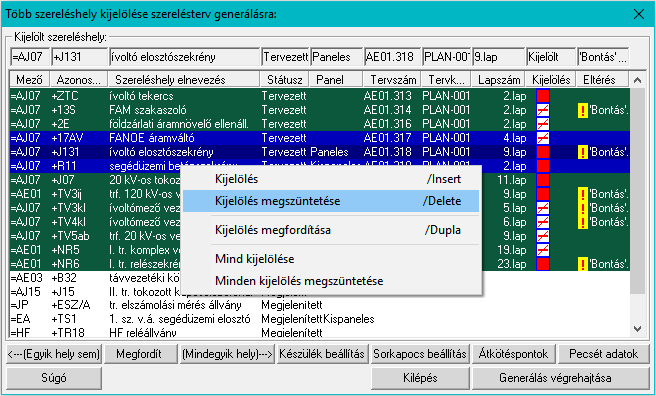Sort by the Kijelölés column header
This screenshot has height=396, width=656.
click(x=551, y=79)
